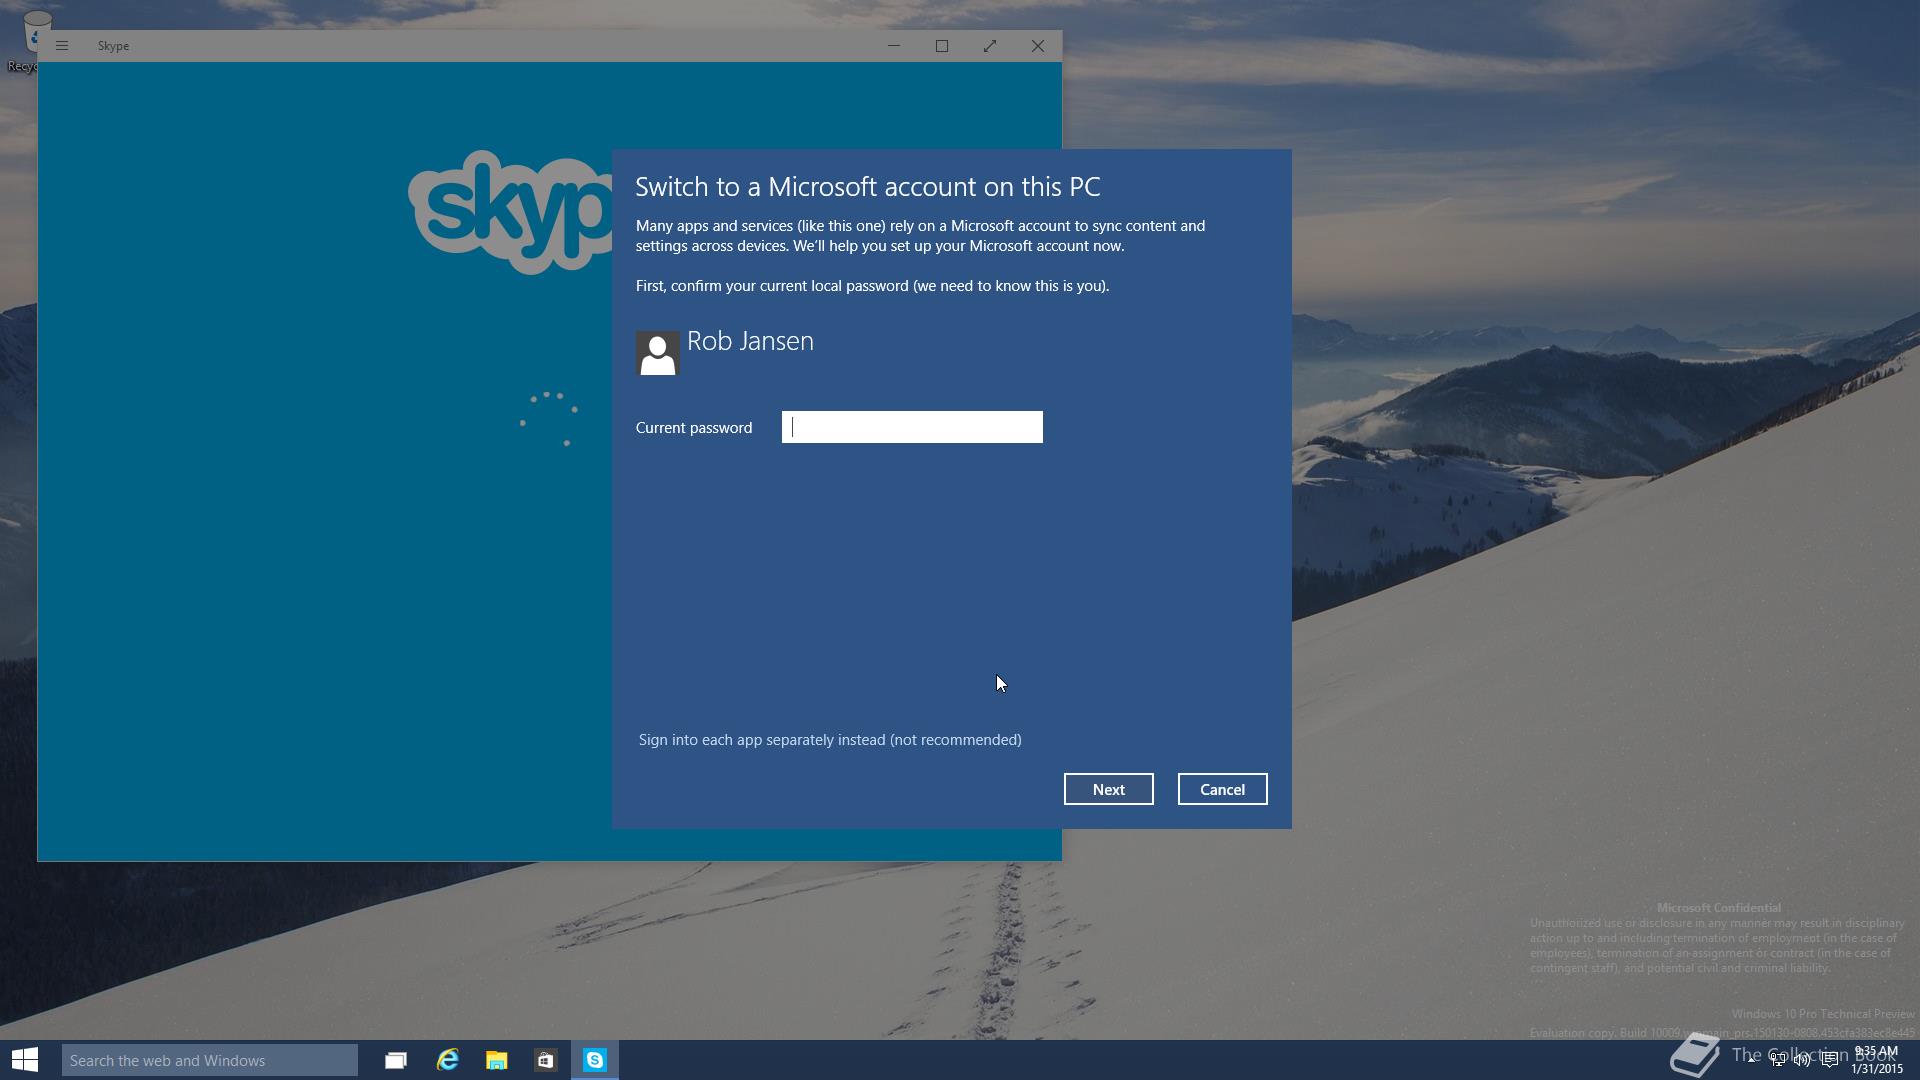The height and width of the screenshot is (1080, 1920).
Task: Open Task View from the taskbar
Action: pos(396,1060)
